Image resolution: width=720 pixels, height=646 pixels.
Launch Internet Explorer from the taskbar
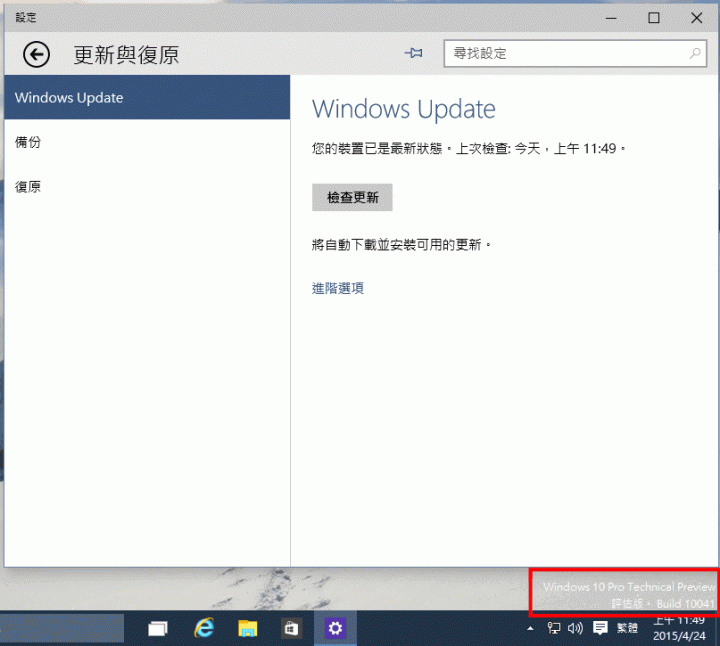(x=204, y=628)
